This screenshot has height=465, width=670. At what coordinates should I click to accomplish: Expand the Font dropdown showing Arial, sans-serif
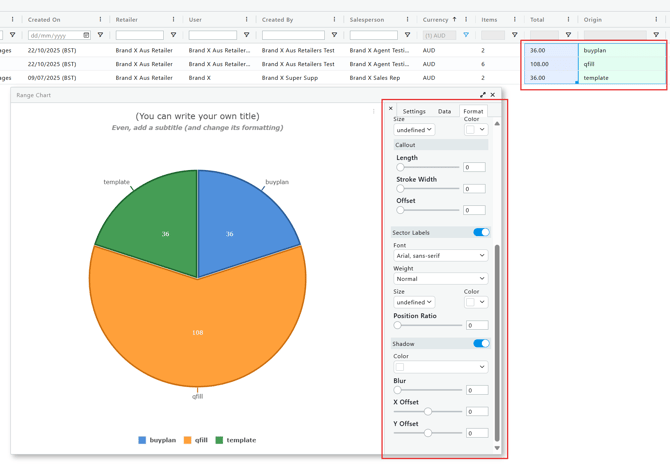coord(440,256)
